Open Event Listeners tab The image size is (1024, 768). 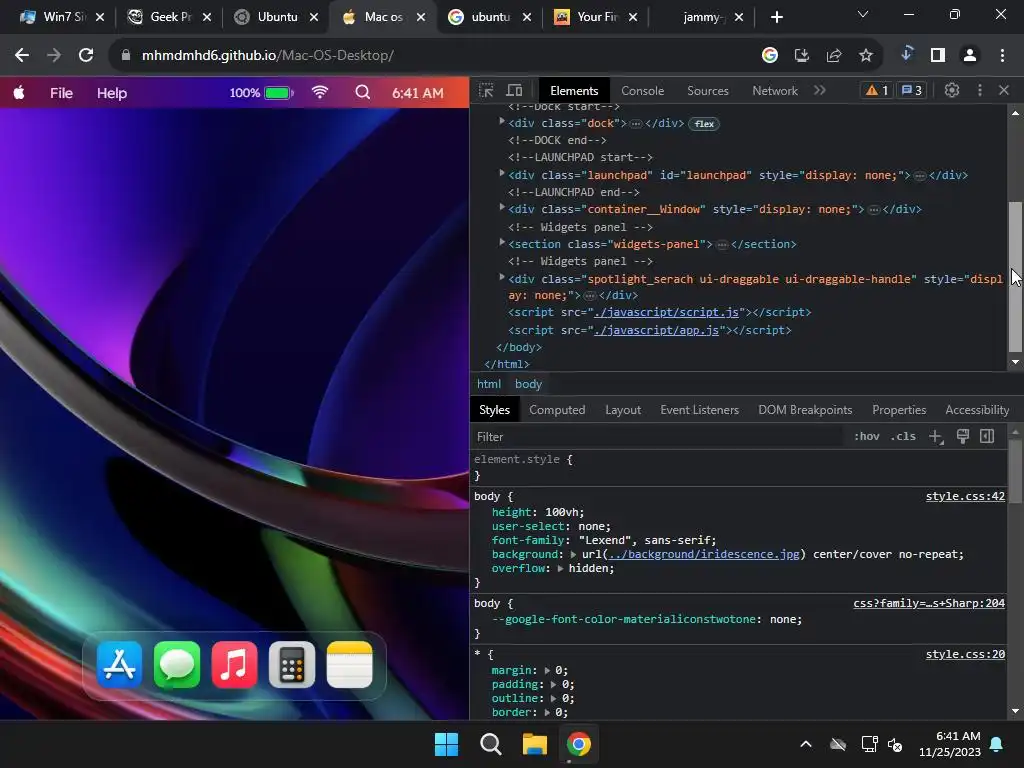tap(699, 410)
